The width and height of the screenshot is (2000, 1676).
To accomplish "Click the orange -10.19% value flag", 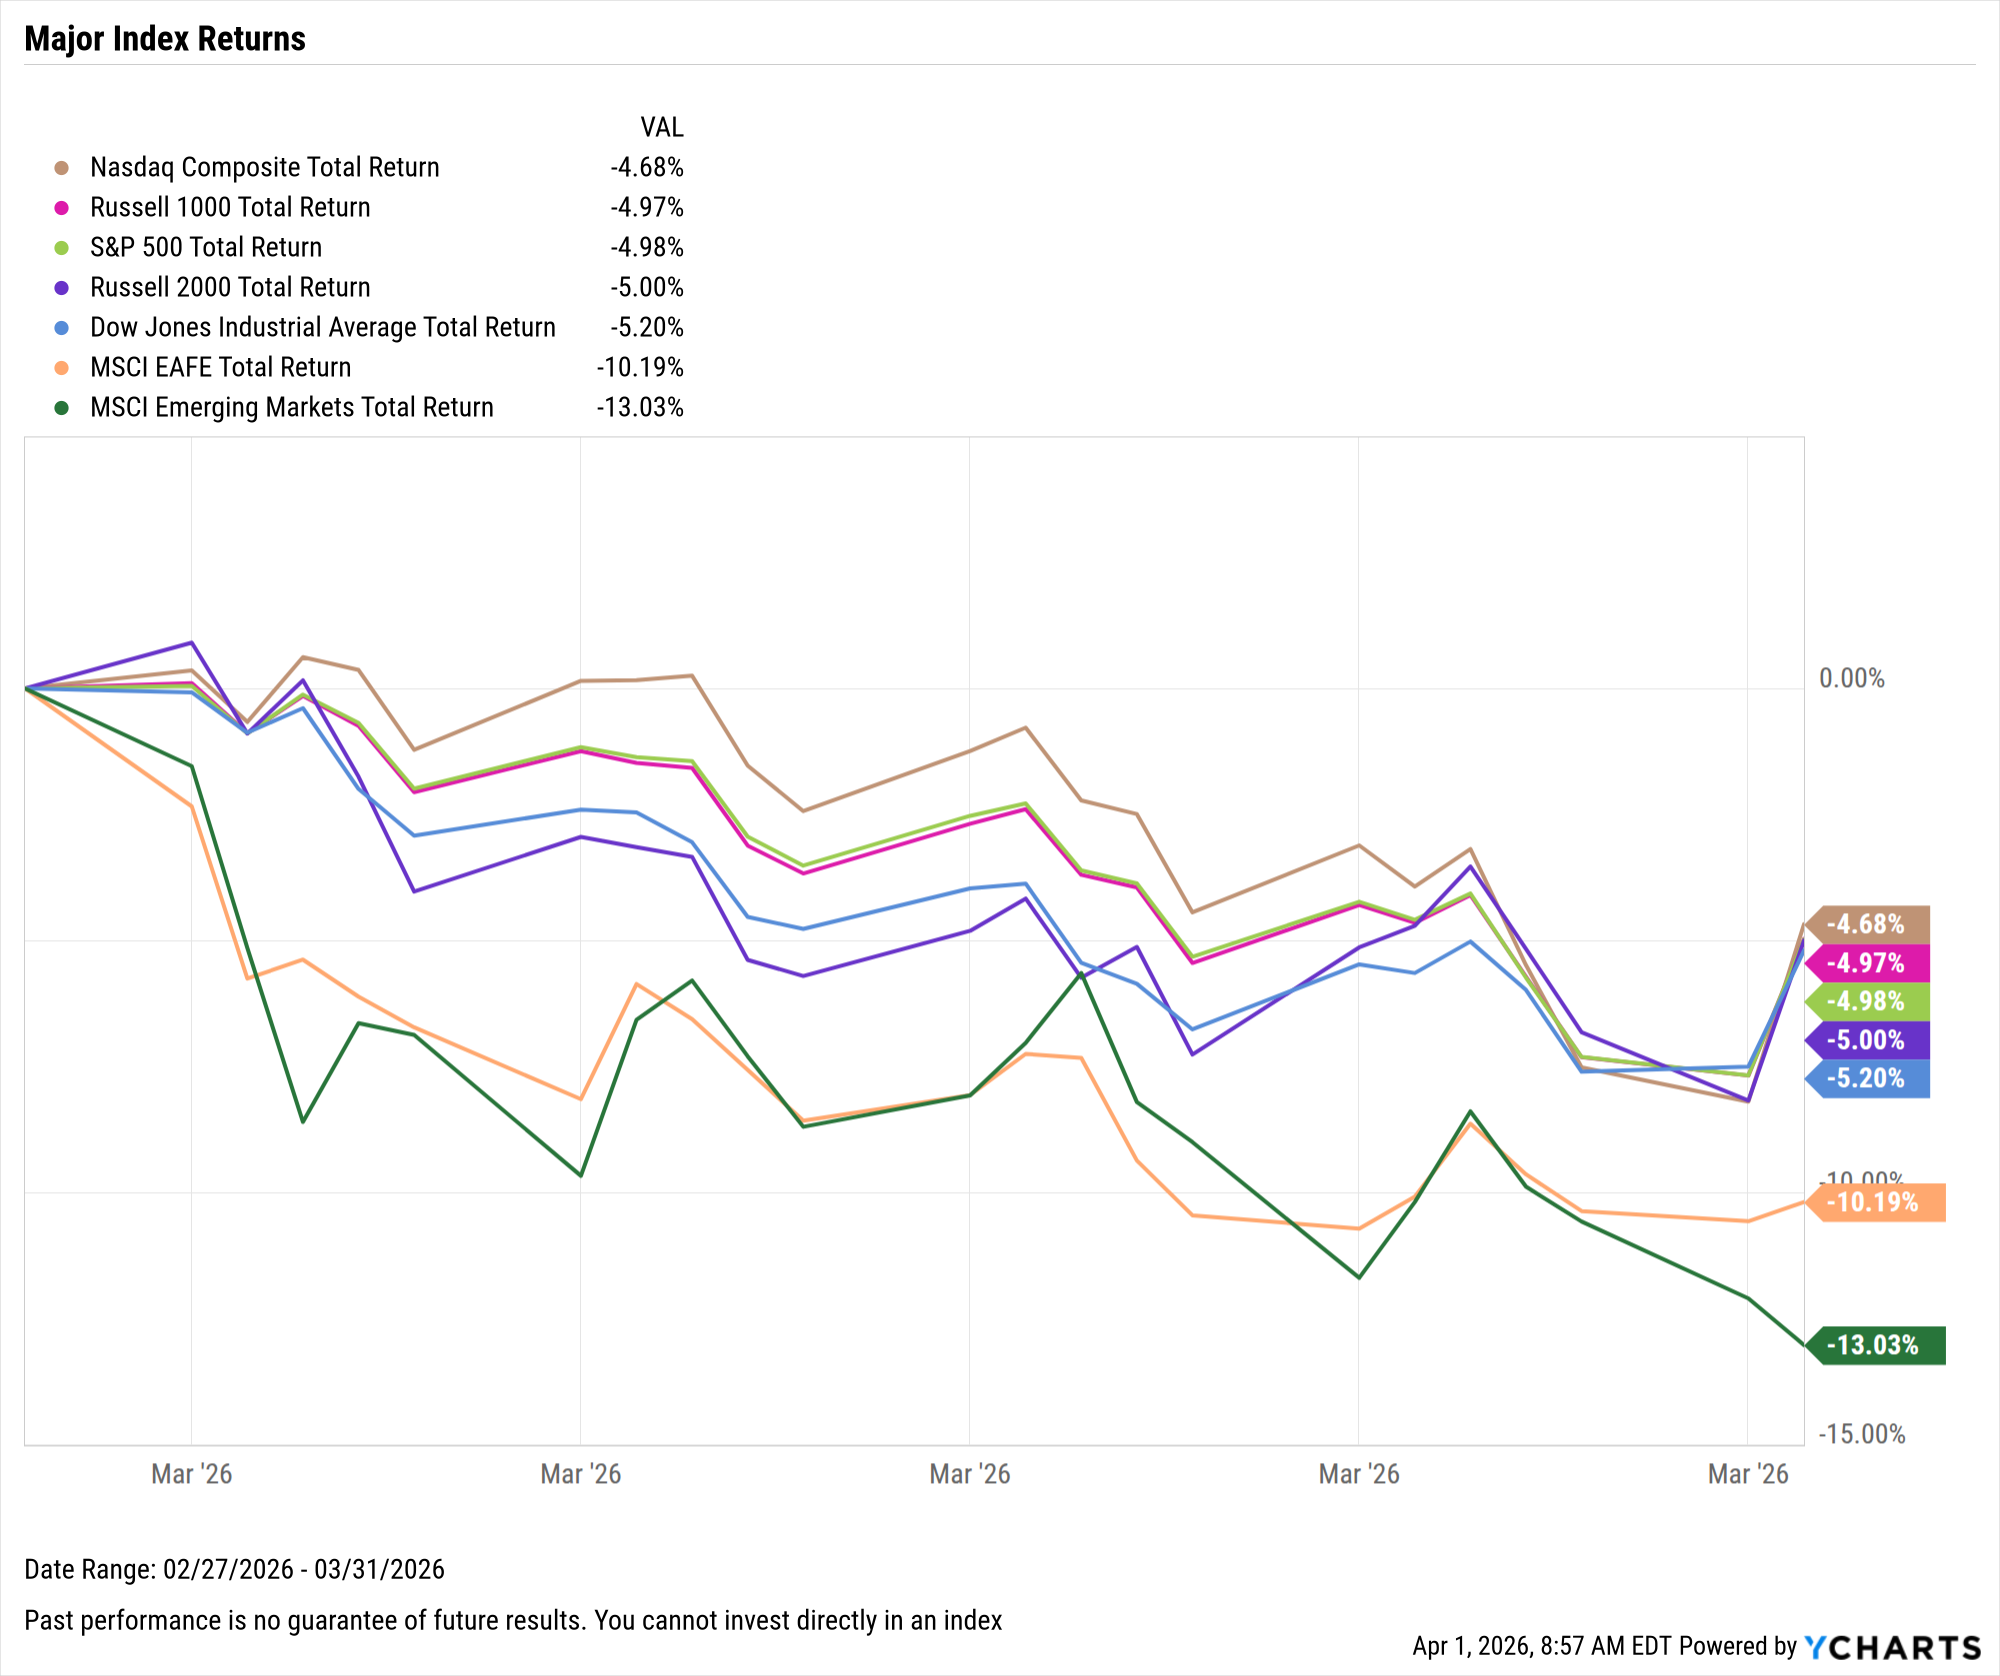I will click(x=1875, y=1202).
